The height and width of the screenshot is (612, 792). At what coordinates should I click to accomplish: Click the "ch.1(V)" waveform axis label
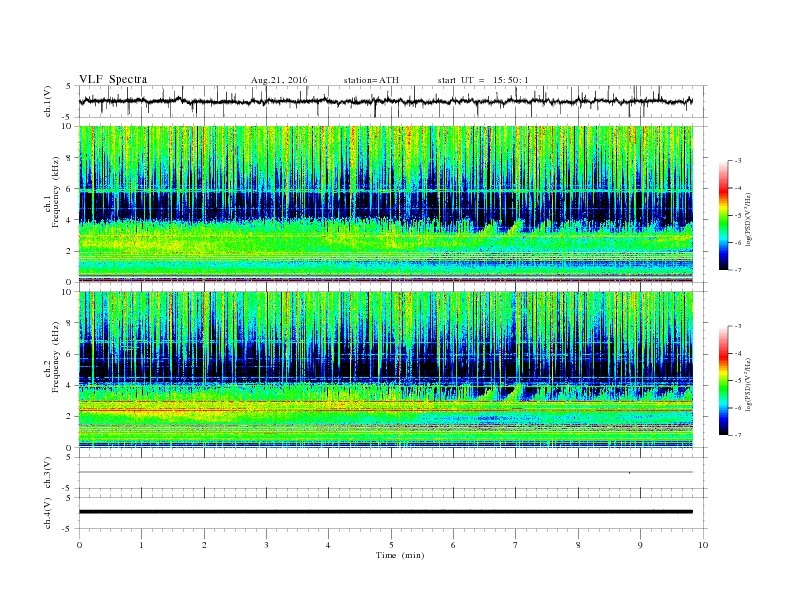48,101
